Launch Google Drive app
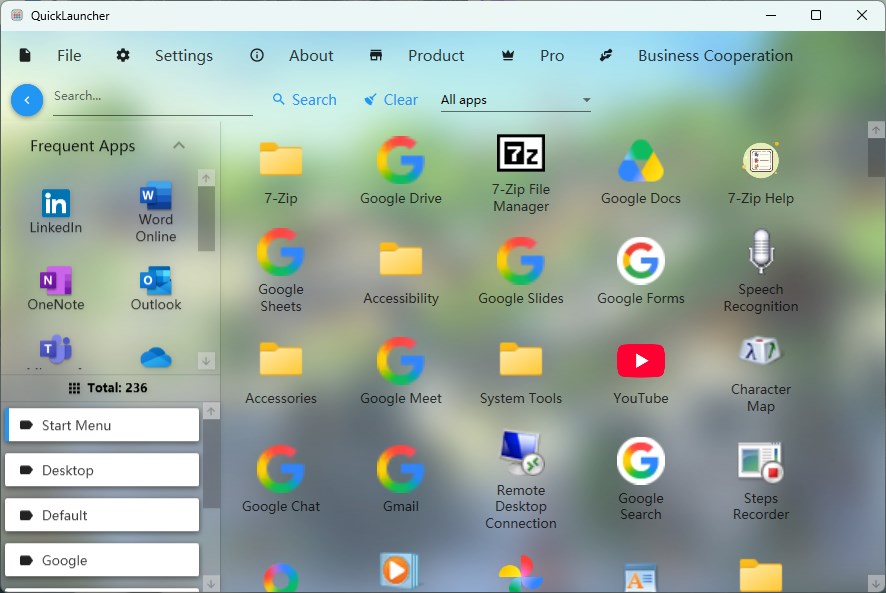The height and width of the screenshot is (593, 886). point(401,171)
